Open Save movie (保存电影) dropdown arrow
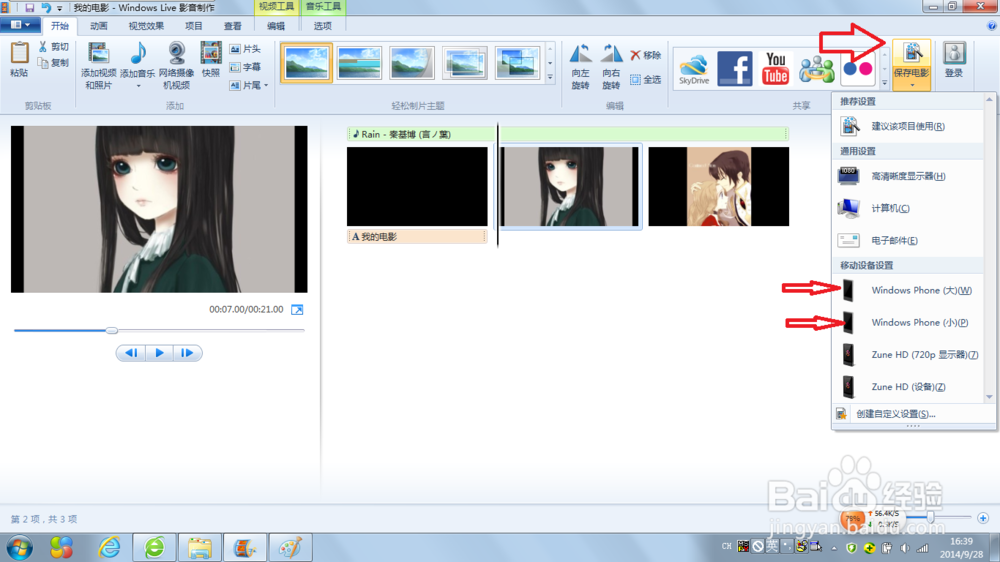The height and width of the screenshot is (562, 1000). [x=912, y=85]
